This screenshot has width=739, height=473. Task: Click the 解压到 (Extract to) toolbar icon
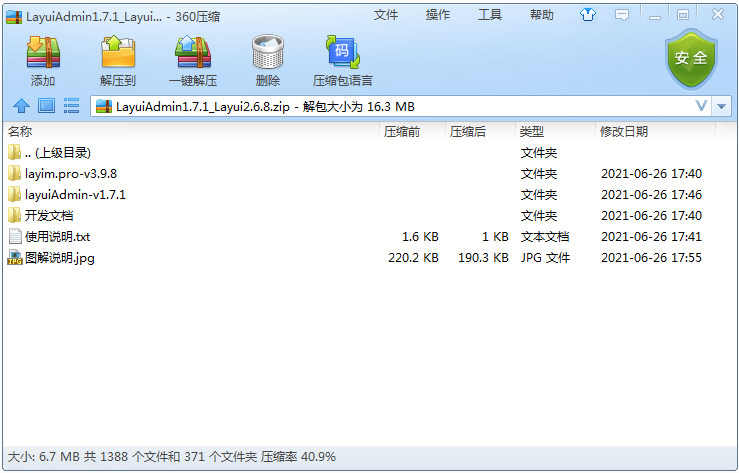point(118,52)
